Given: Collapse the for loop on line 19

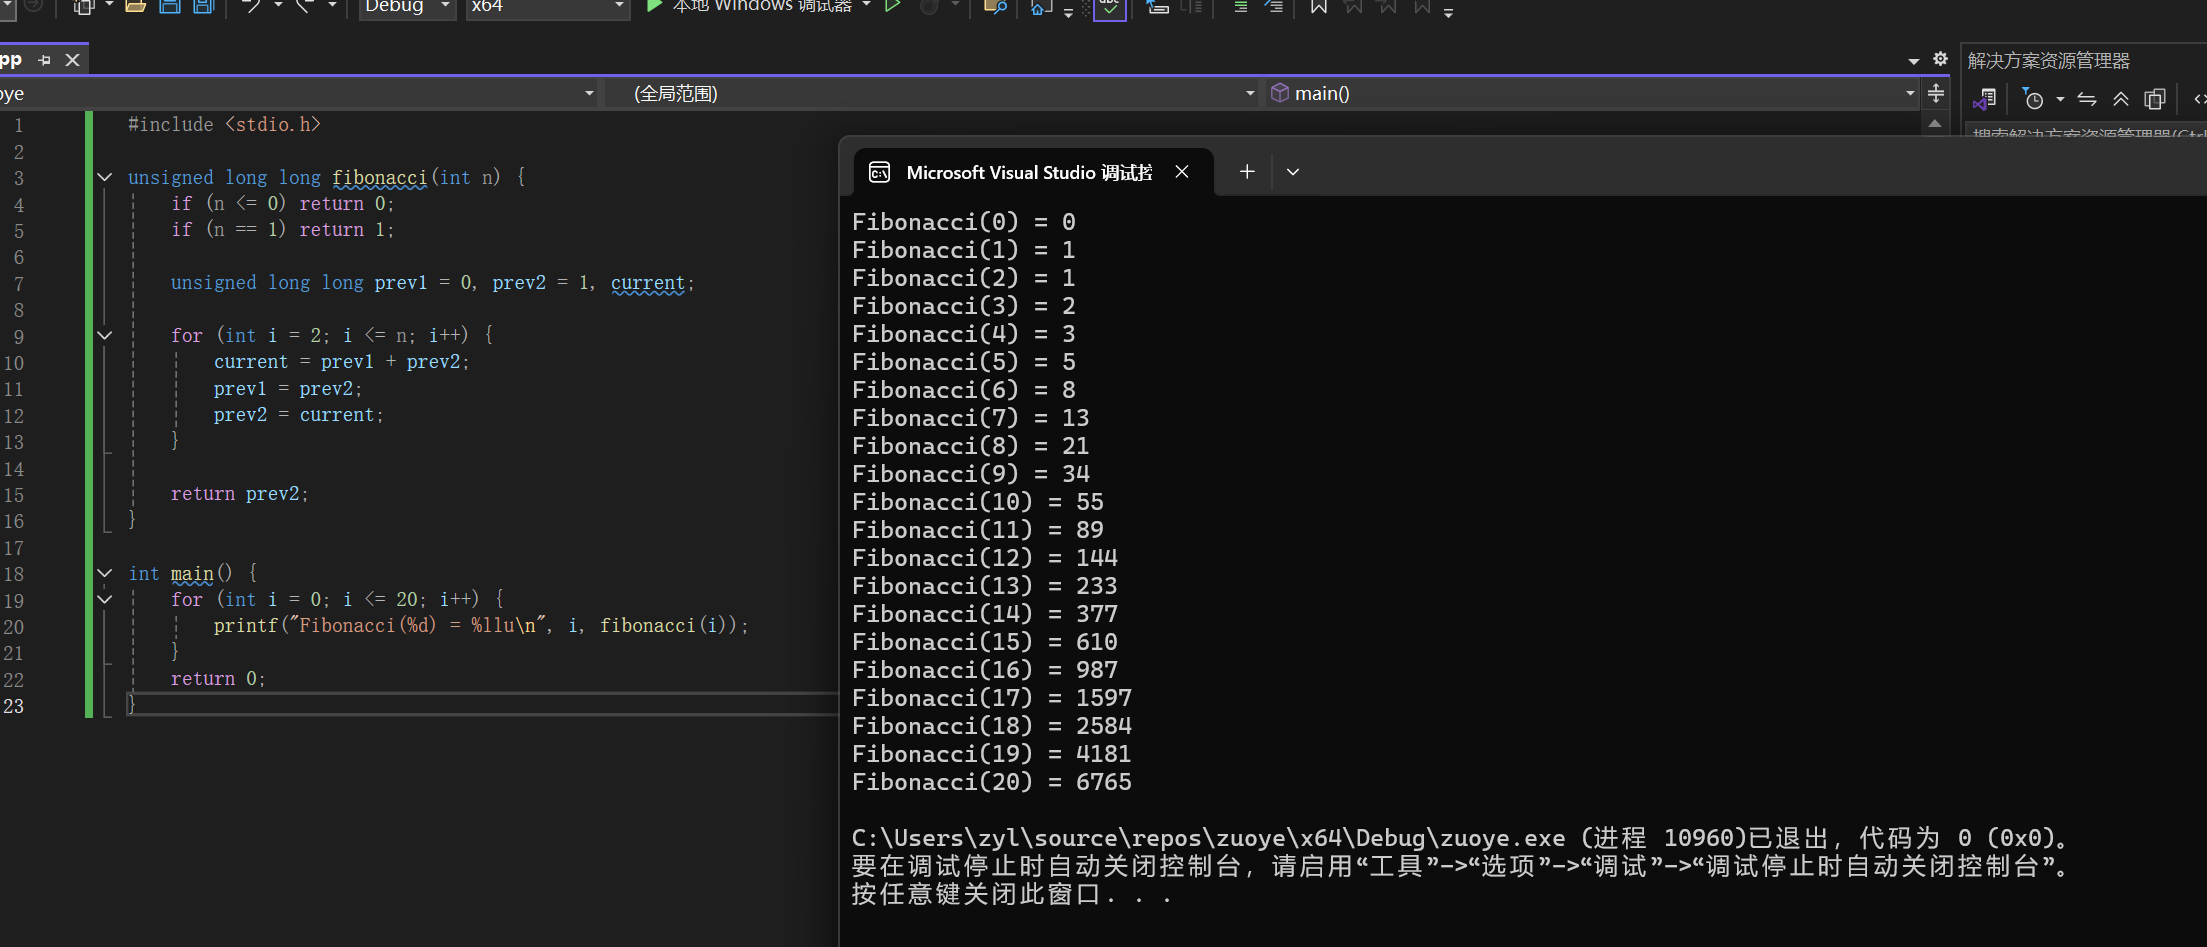Looking at the screenshot, I should click(105, 599).
